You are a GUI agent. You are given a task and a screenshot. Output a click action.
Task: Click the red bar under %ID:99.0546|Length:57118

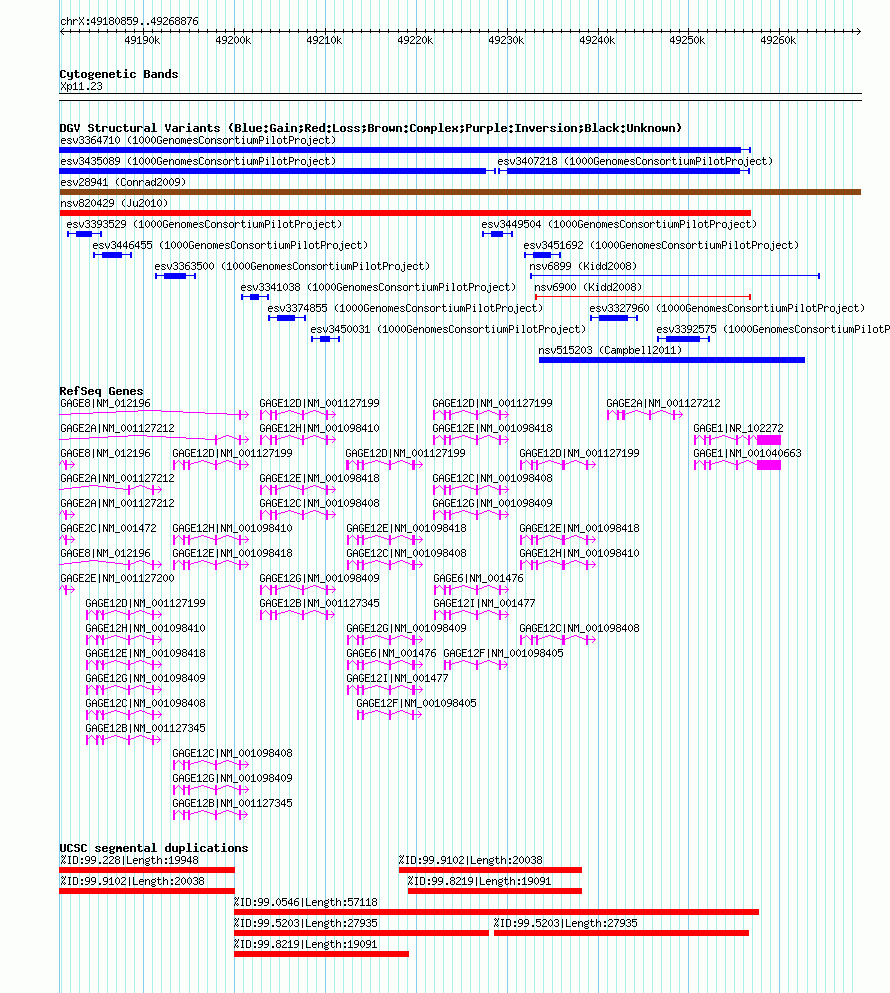pyautogui.click(x=497, y=912)
